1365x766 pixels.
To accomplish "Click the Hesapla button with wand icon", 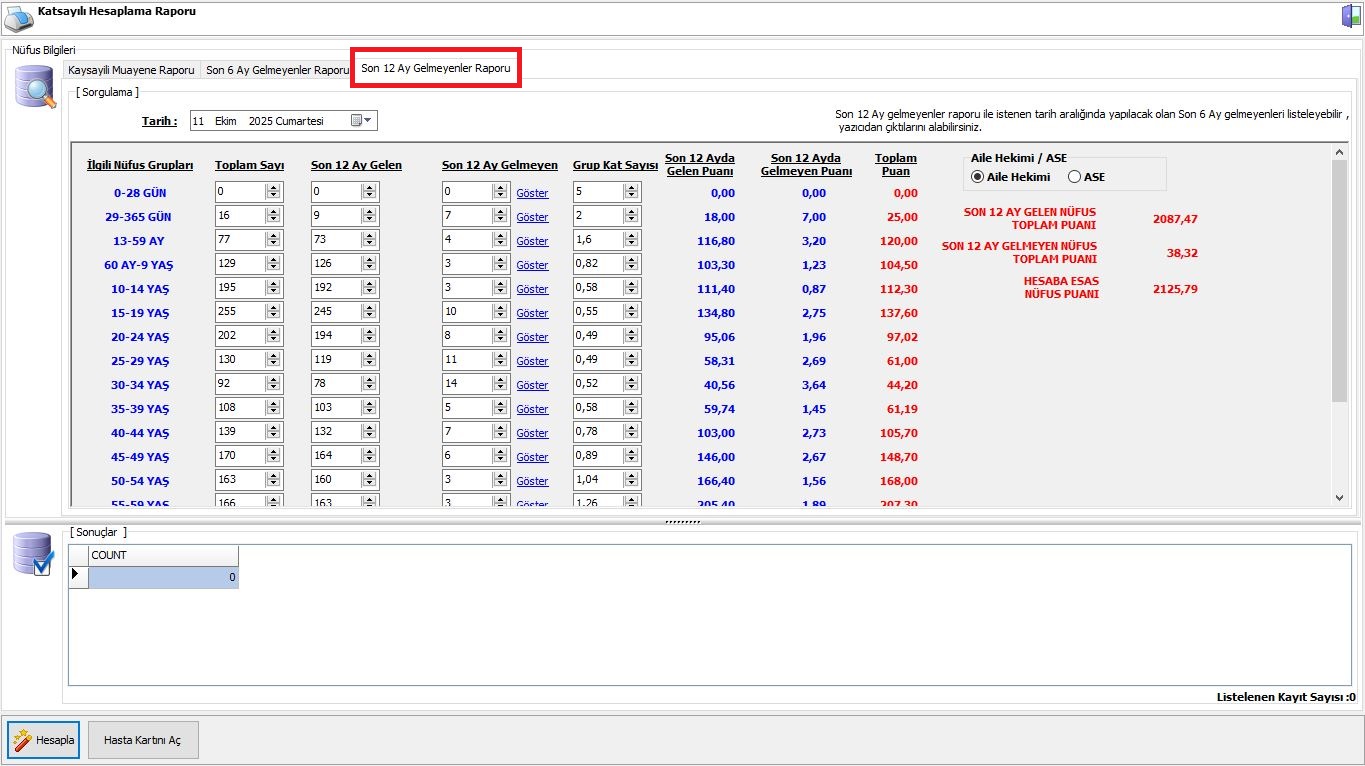I will click(44, 740).
